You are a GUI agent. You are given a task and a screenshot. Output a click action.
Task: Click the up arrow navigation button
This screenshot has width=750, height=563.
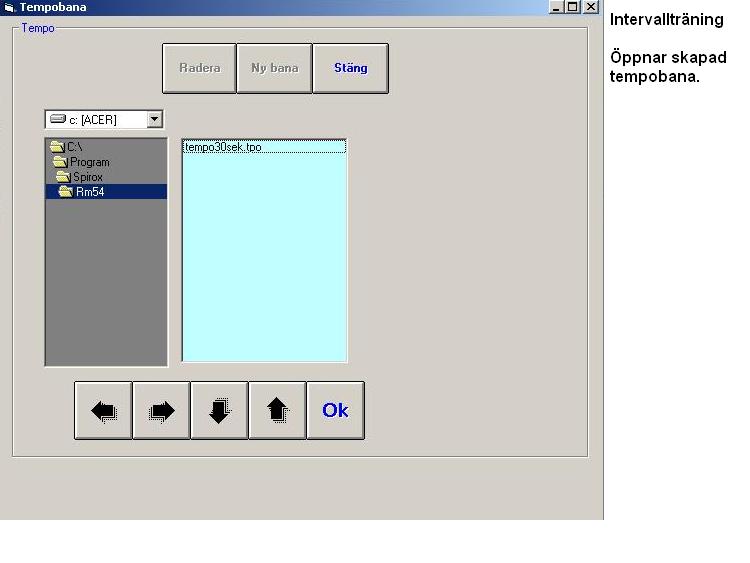[277, 410]
